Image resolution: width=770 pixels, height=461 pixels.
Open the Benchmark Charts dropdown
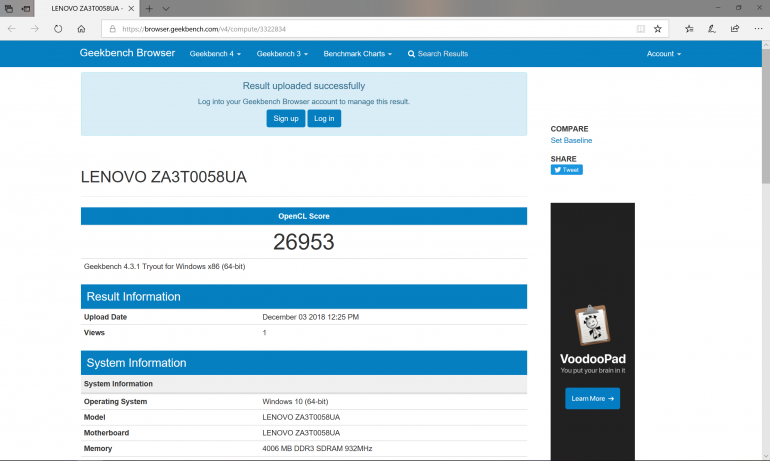click(358, 54)
